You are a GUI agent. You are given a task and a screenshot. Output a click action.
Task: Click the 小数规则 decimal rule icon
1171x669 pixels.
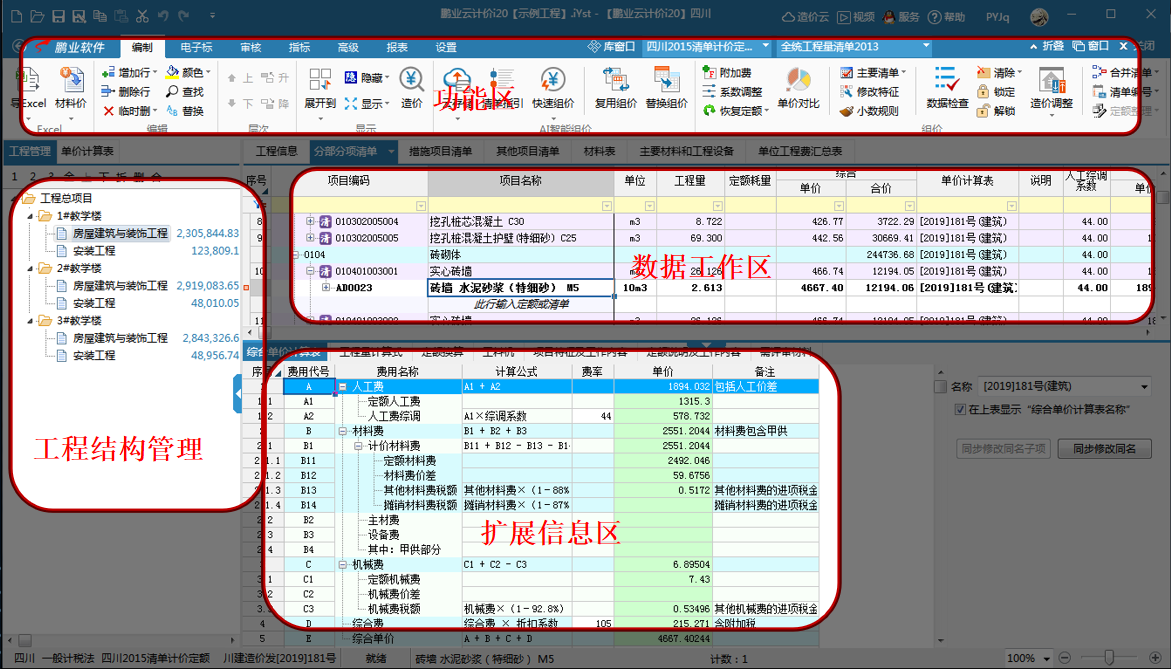pos(846,111)
